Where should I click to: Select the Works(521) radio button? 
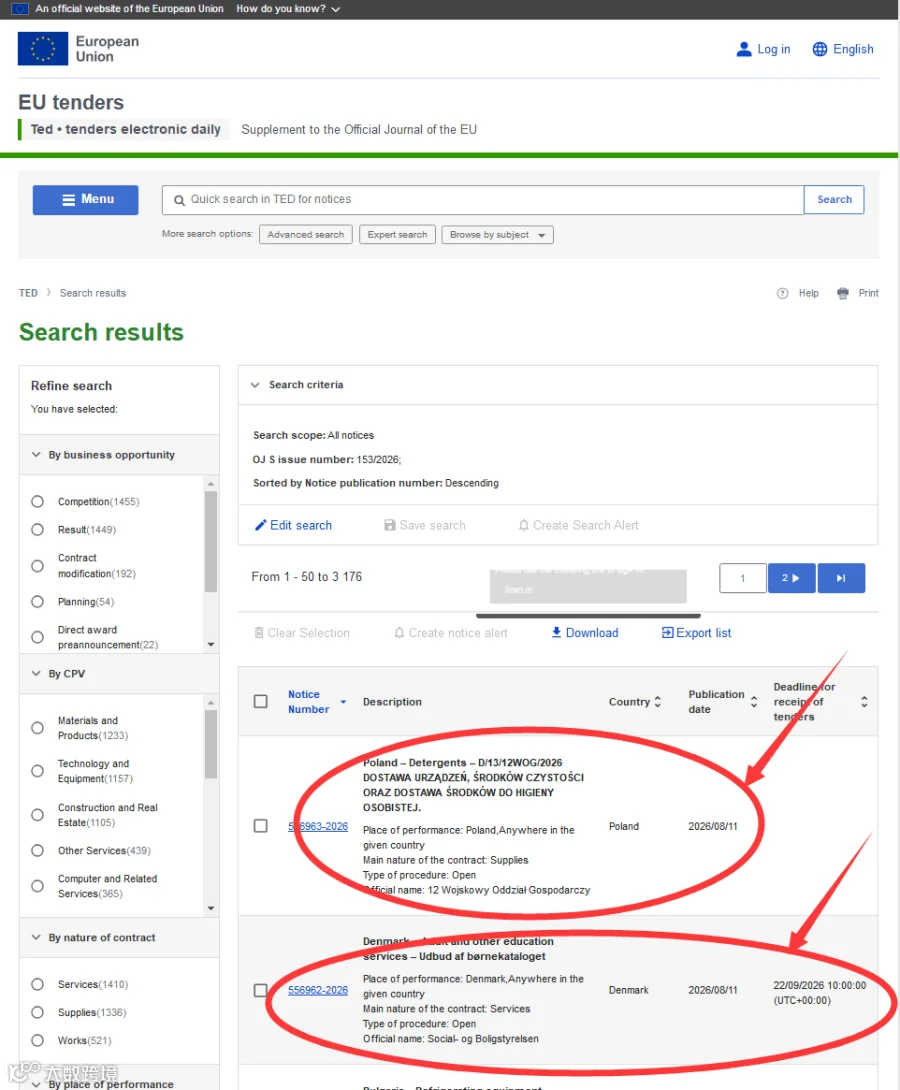pos(38,1041)
